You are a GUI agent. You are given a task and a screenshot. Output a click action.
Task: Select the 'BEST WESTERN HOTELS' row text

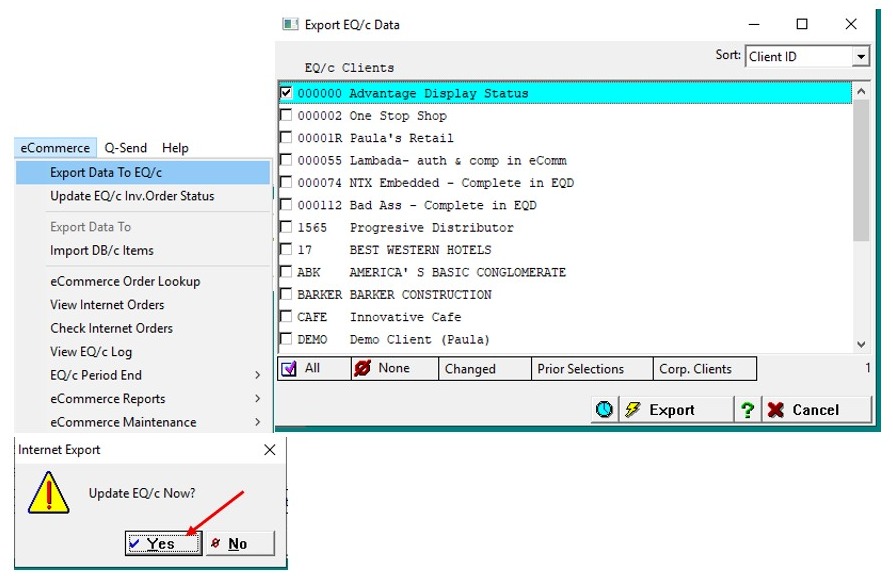[x=420, y=250]
